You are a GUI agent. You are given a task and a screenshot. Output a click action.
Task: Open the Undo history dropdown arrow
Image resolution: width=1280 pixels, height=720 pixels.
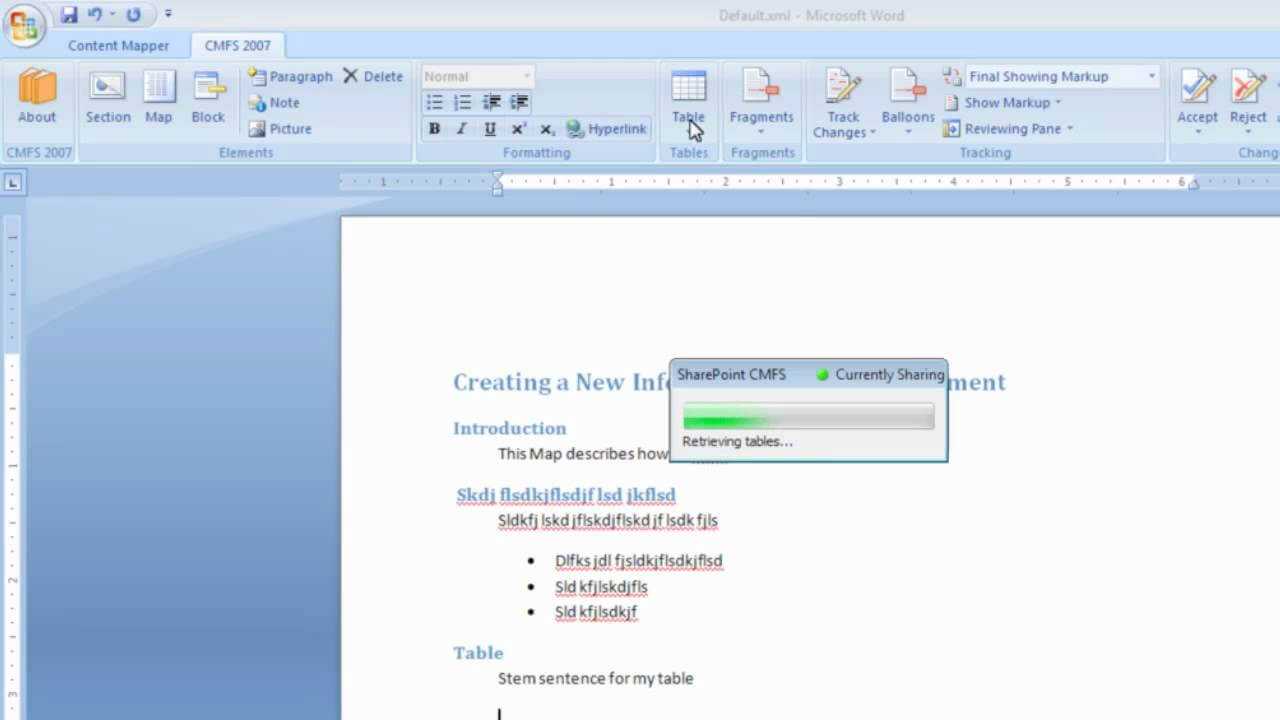pos(112,15)
